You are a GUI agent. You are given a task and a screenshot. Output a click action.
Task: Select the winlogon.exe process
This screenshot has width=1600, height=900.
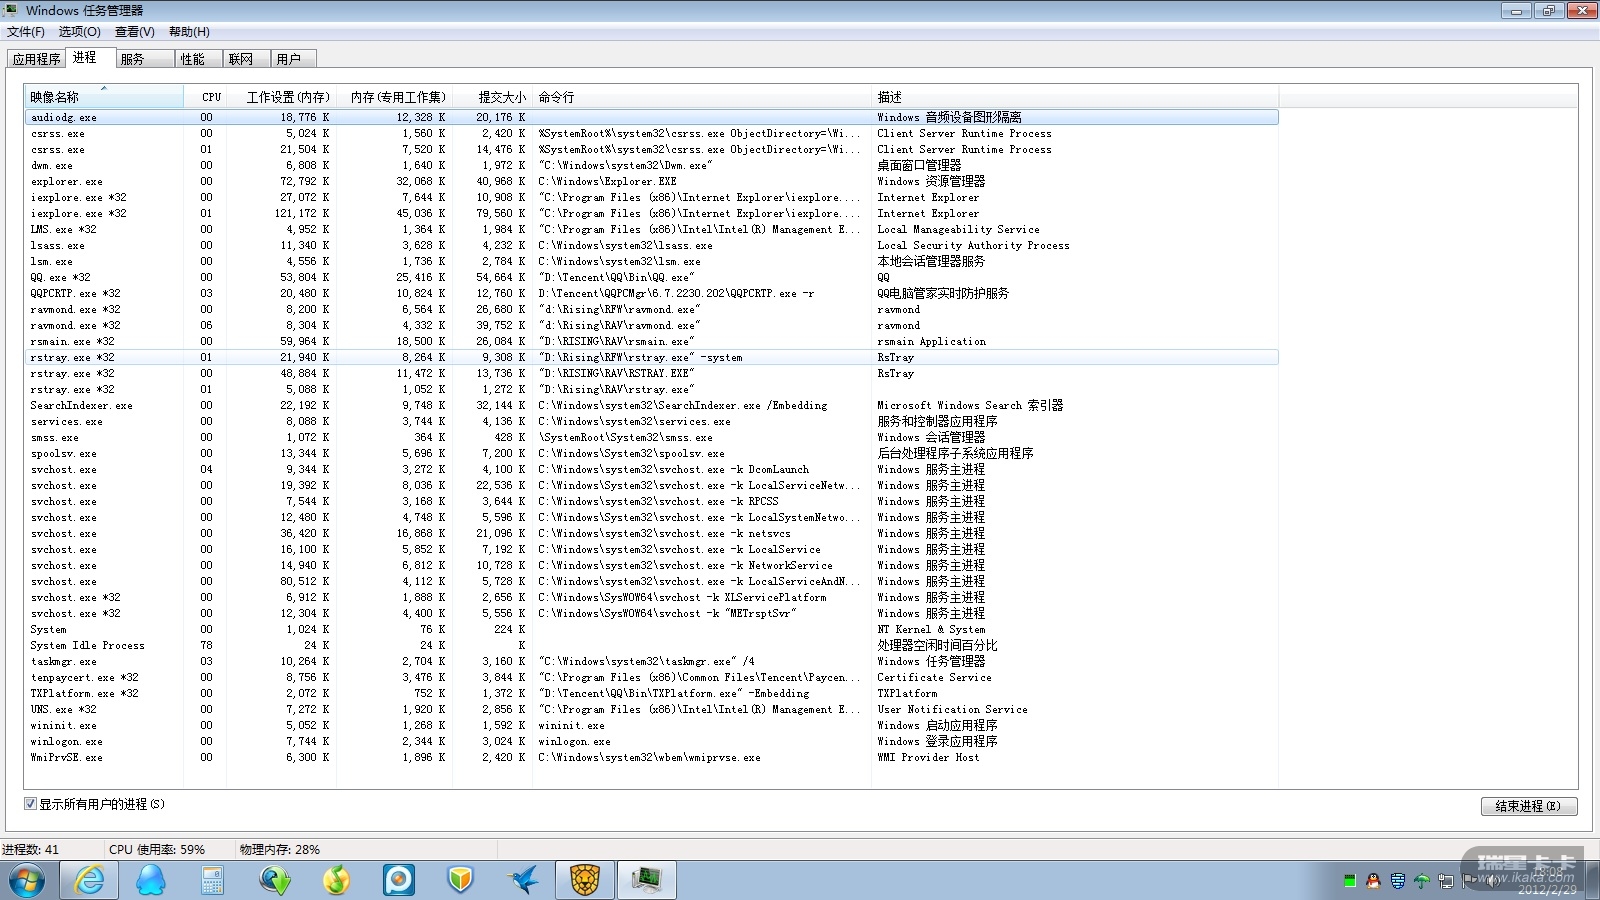(651, 741)
